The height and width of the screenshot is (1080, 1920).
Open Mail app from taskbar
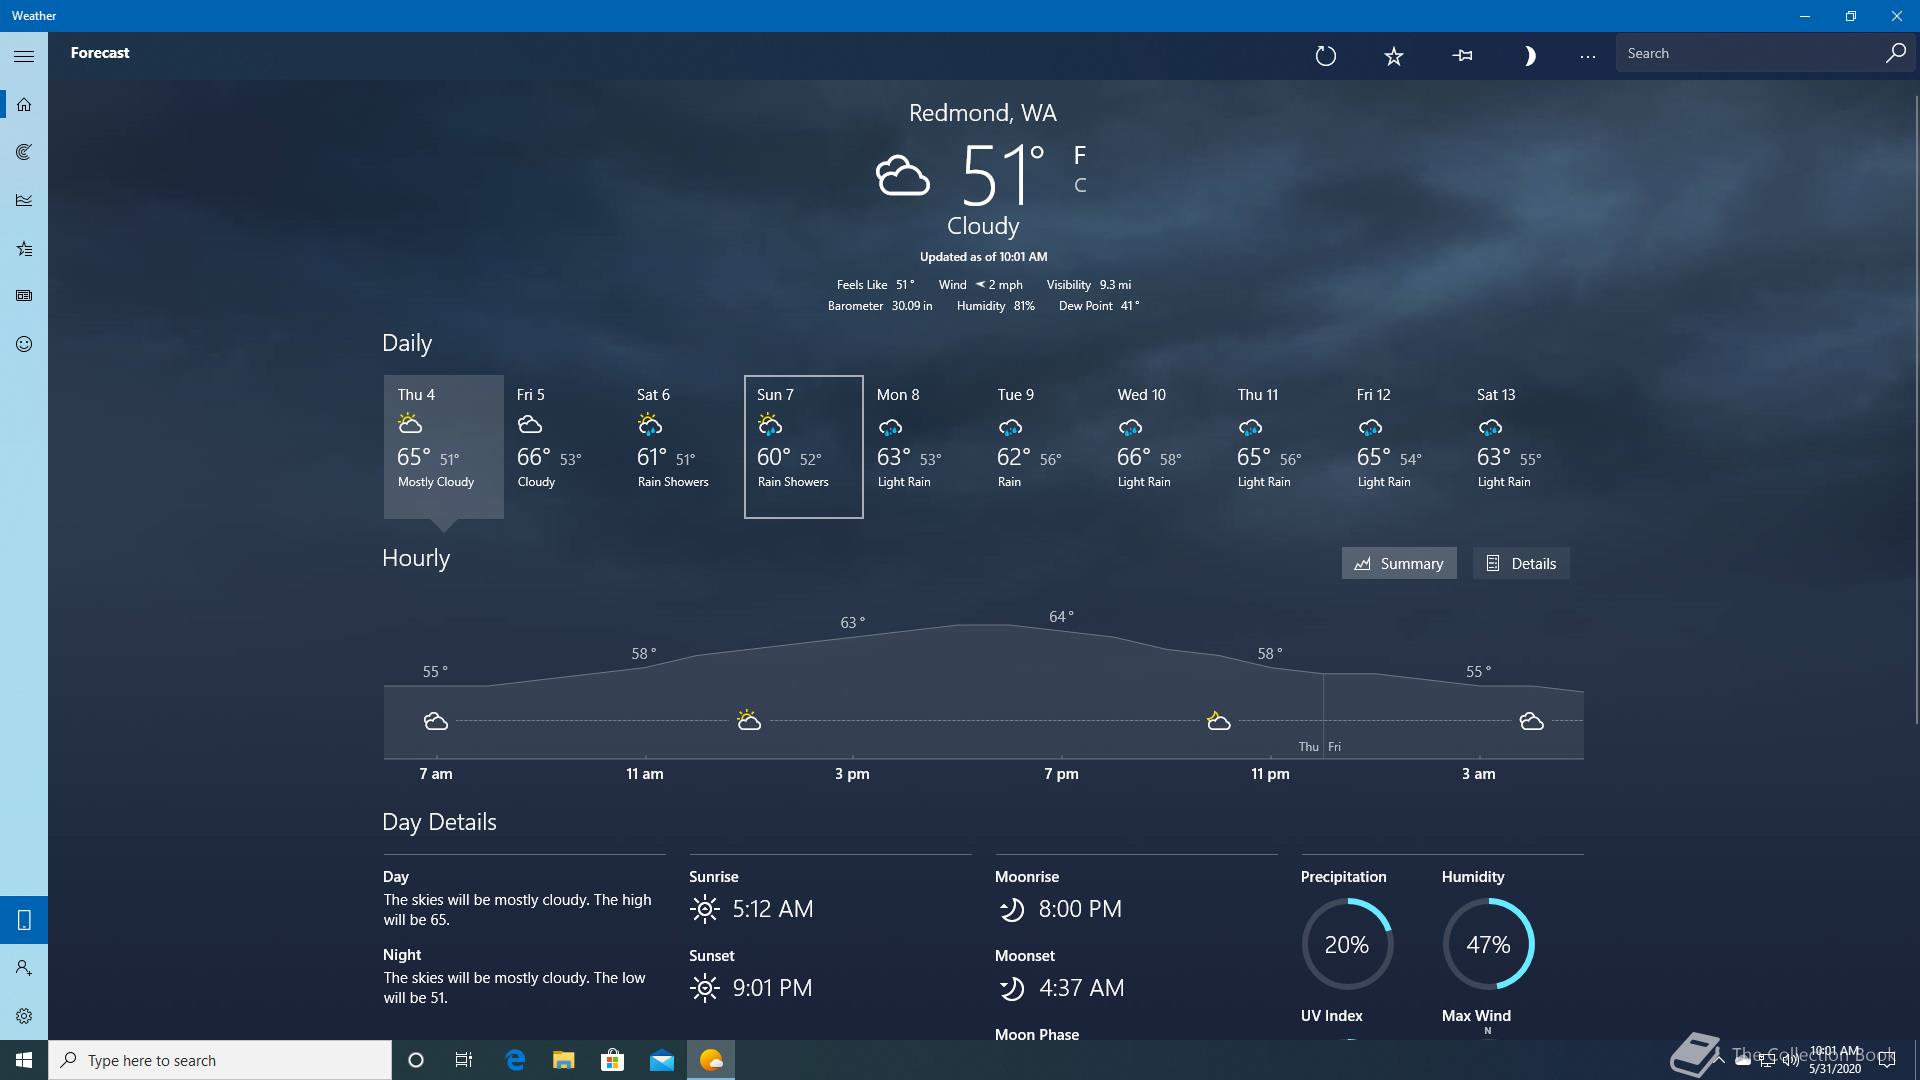coord(661,1060)
